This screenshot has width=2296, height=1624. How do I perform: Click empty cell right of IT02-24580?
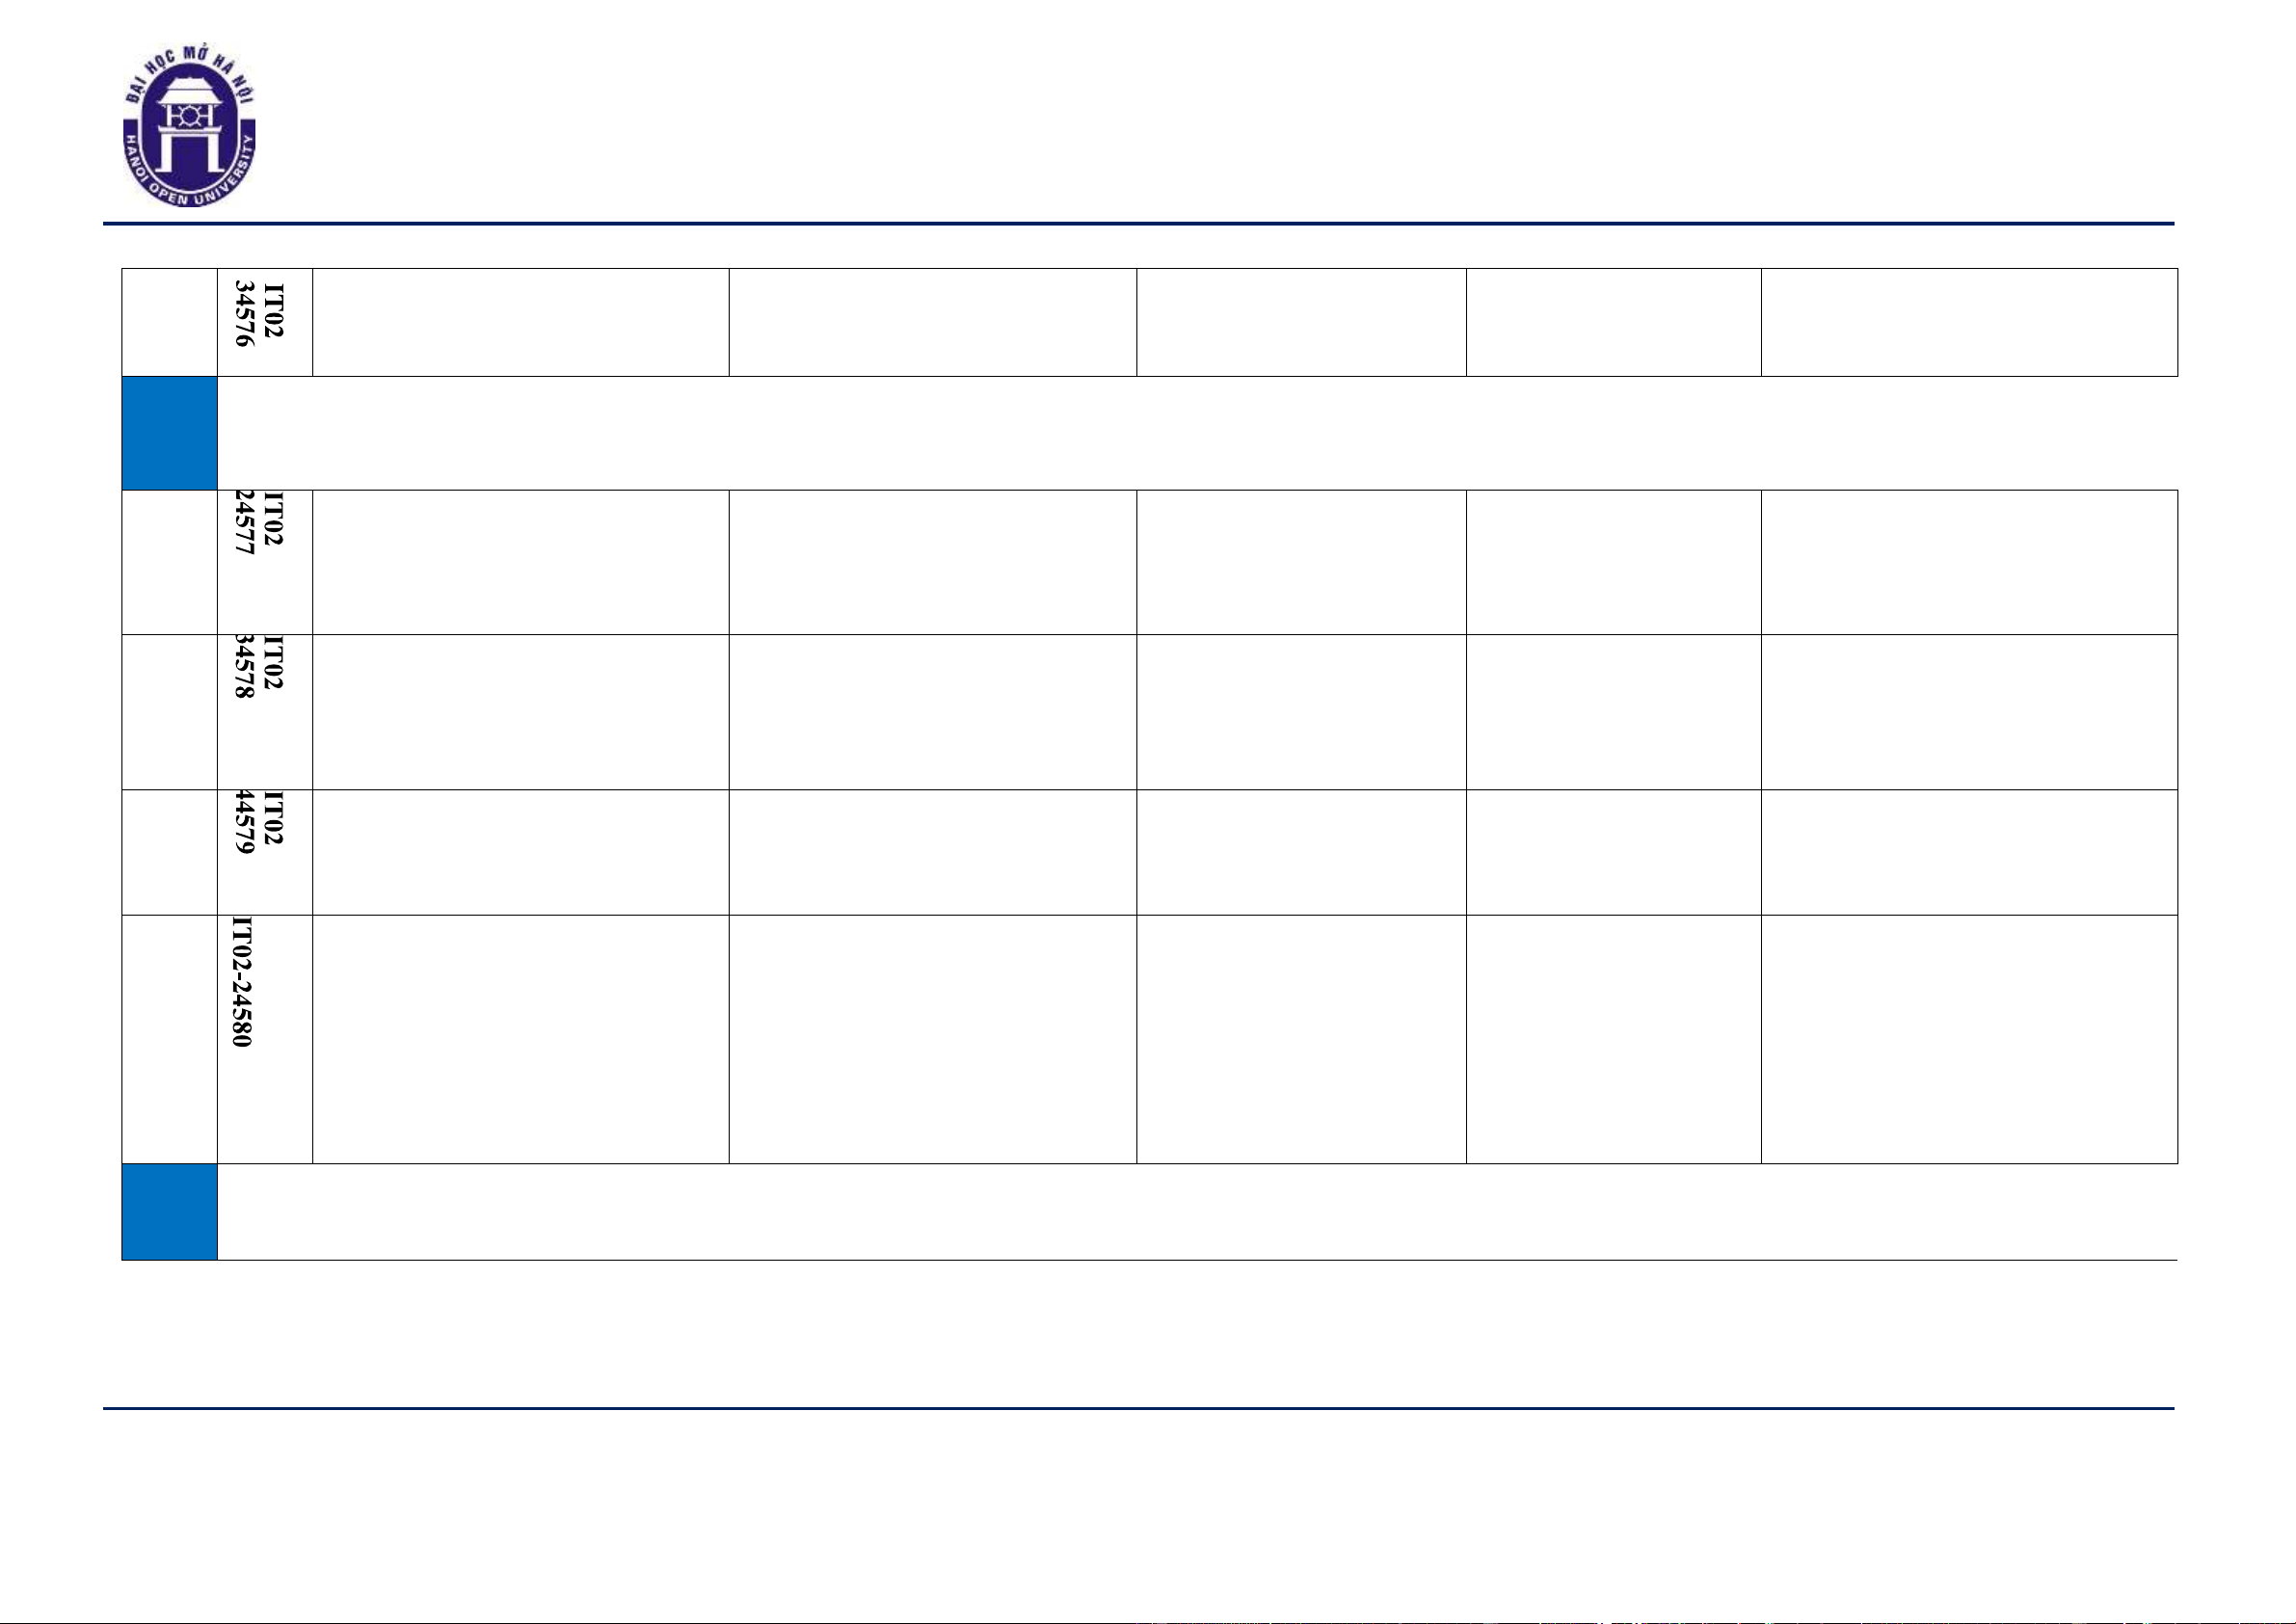(520, 1038)
